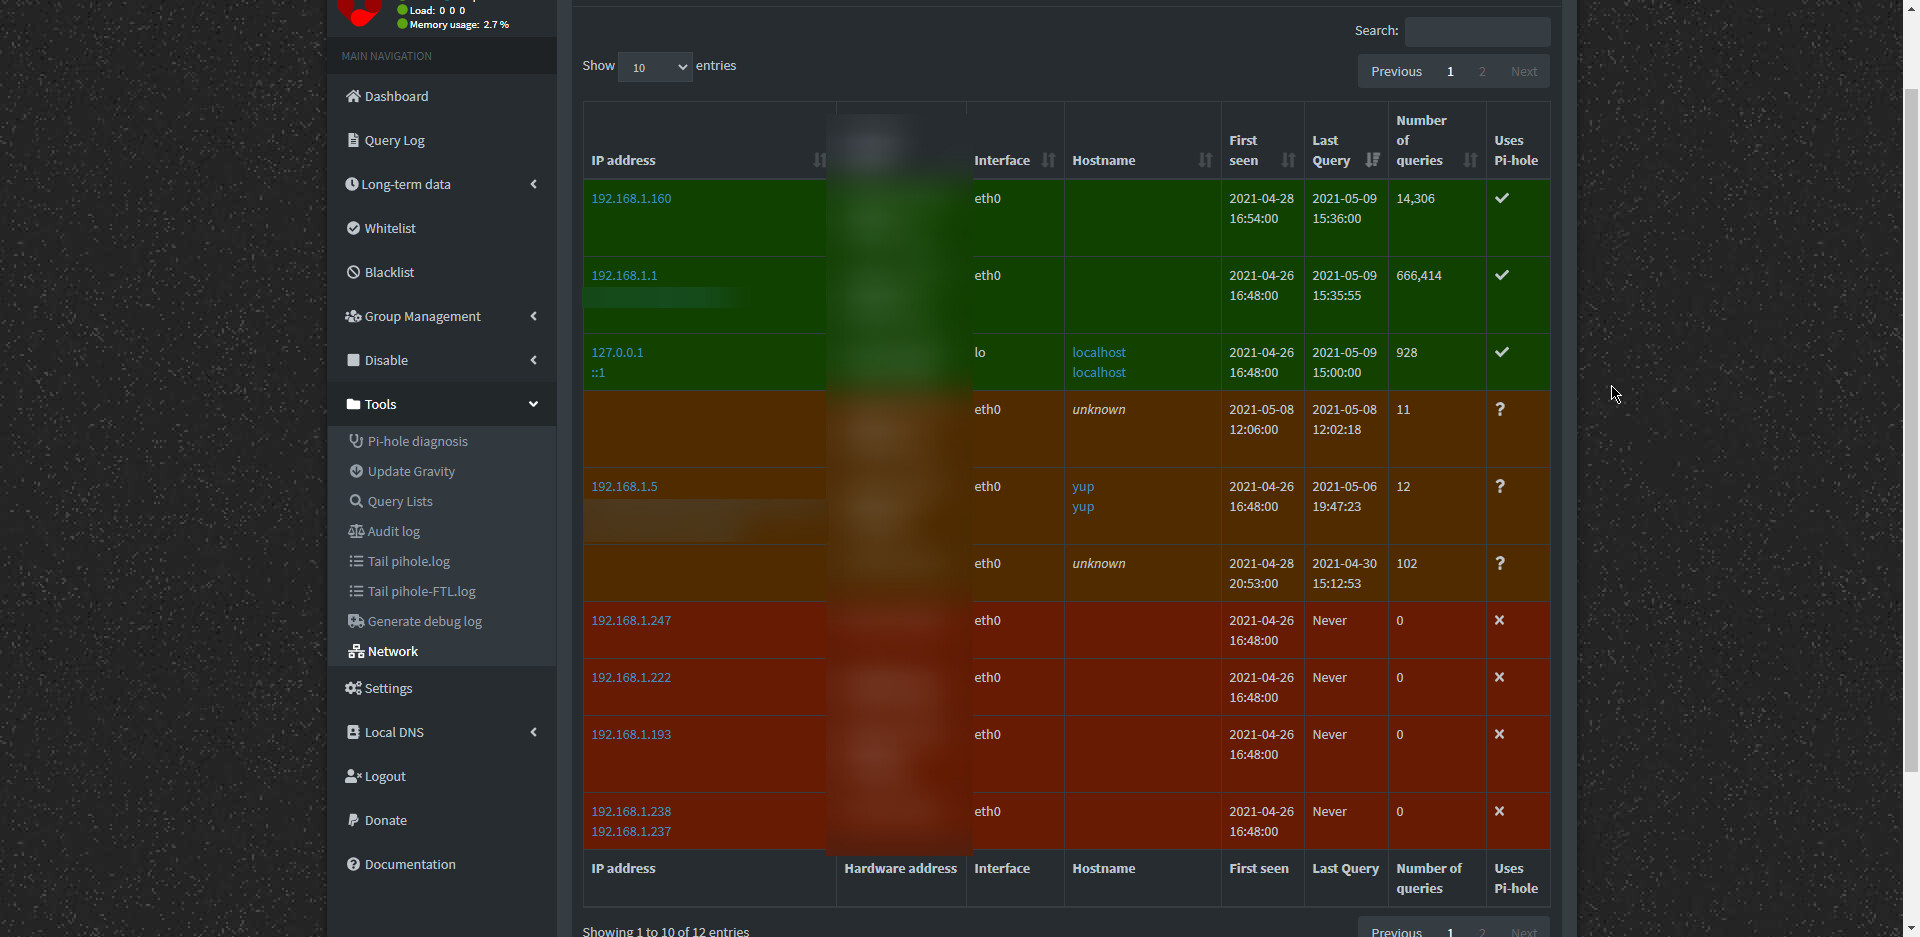The width and height of the screenshot is (1920, 937).
Task: Open Update Gravity menu item
Action: 442,471
